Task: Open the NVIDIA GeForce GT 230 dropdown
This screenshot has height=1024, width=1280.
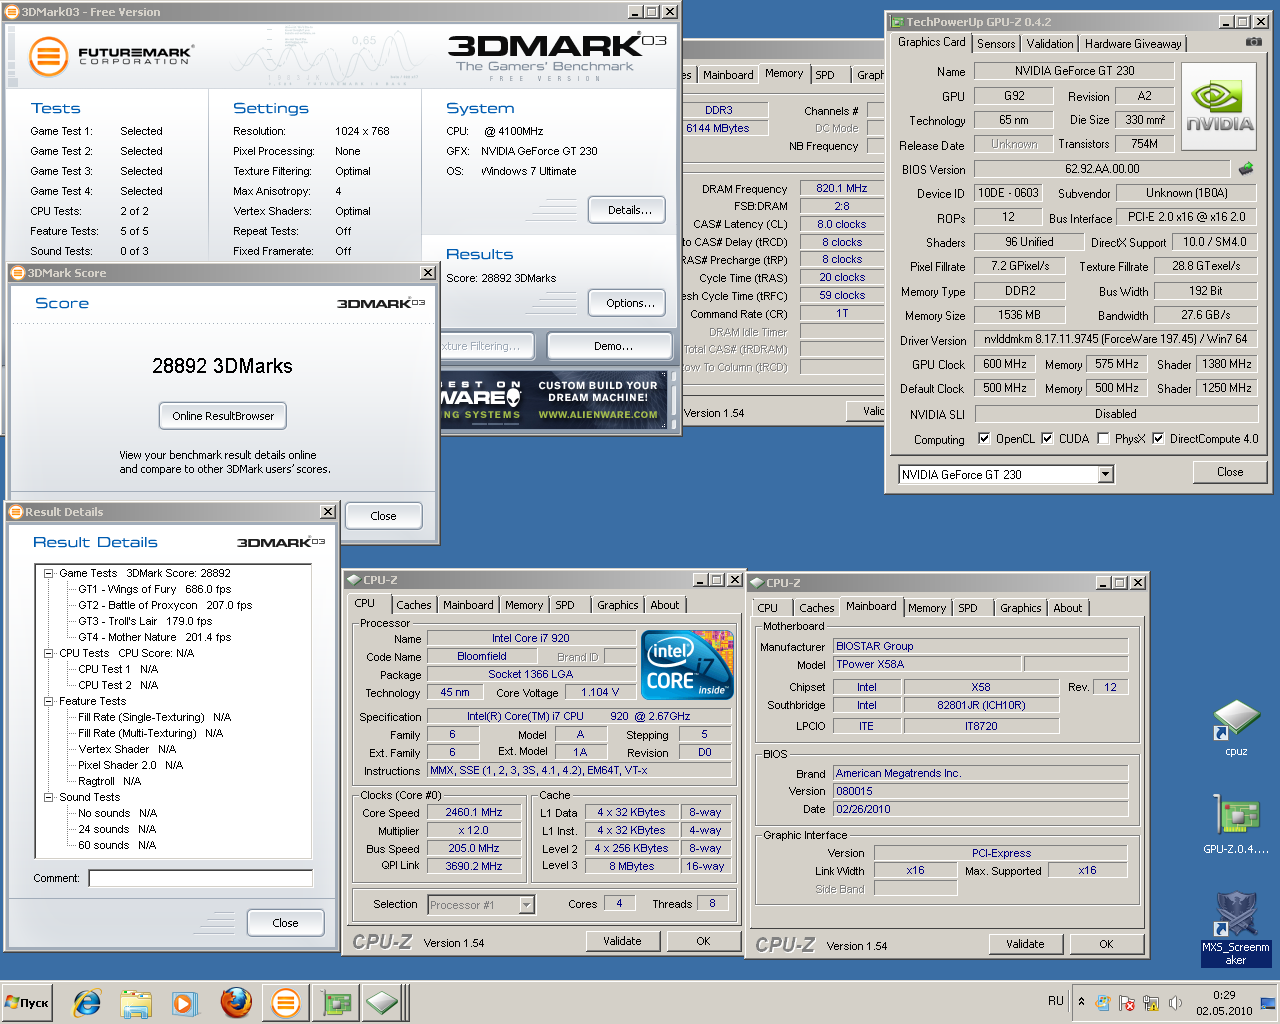Action: pos(1106,474)
